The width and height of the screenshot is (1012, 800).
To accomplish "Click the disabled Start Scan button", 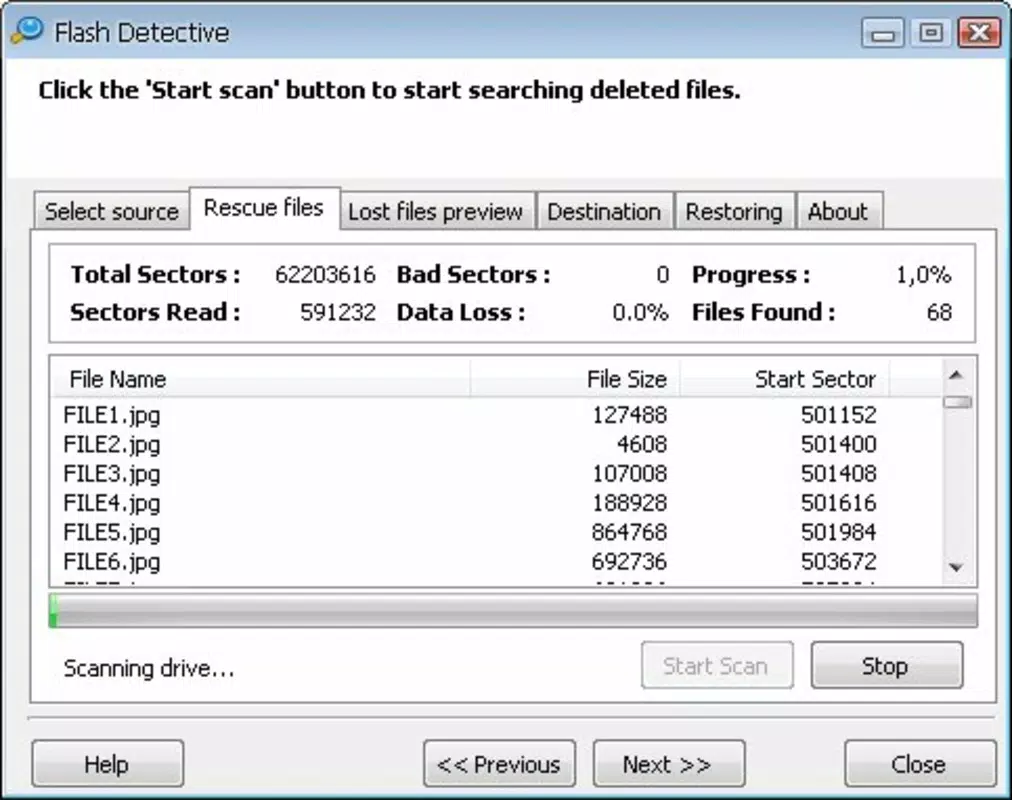I will coord(716,665).
